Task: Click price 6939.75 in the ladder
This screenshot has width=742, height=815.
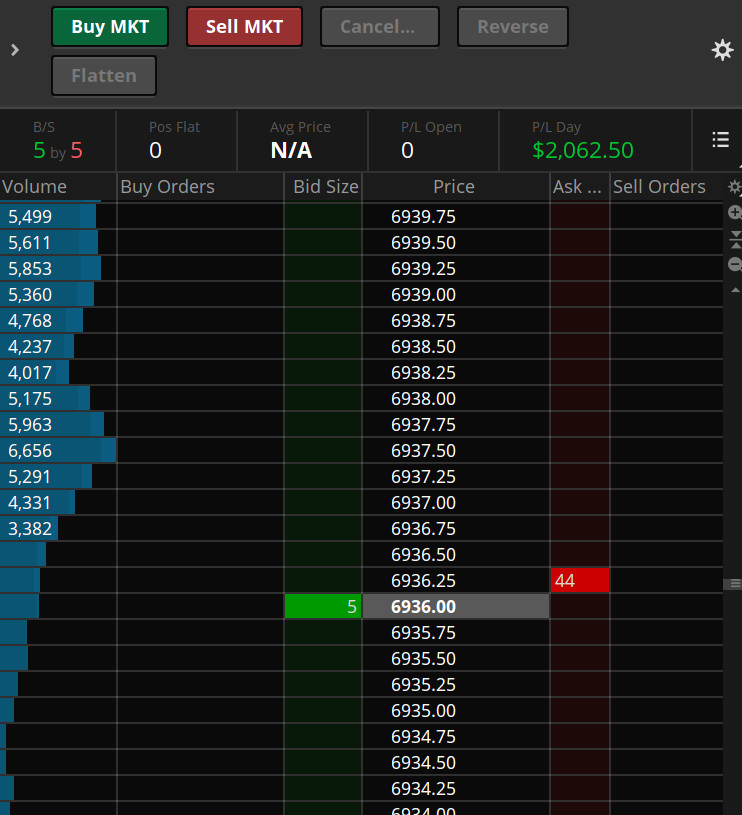Action: tap(423, 216)
